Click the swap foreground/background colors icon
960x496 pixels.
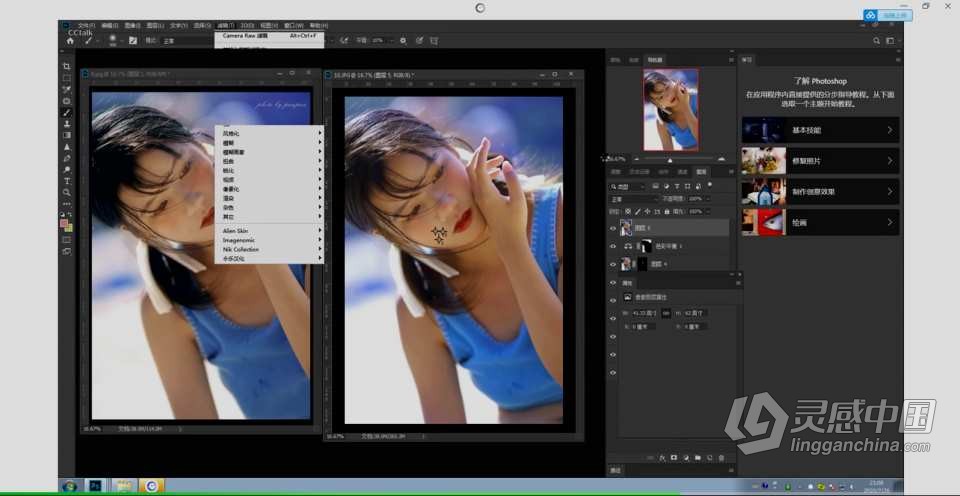(x=70, y=214)
